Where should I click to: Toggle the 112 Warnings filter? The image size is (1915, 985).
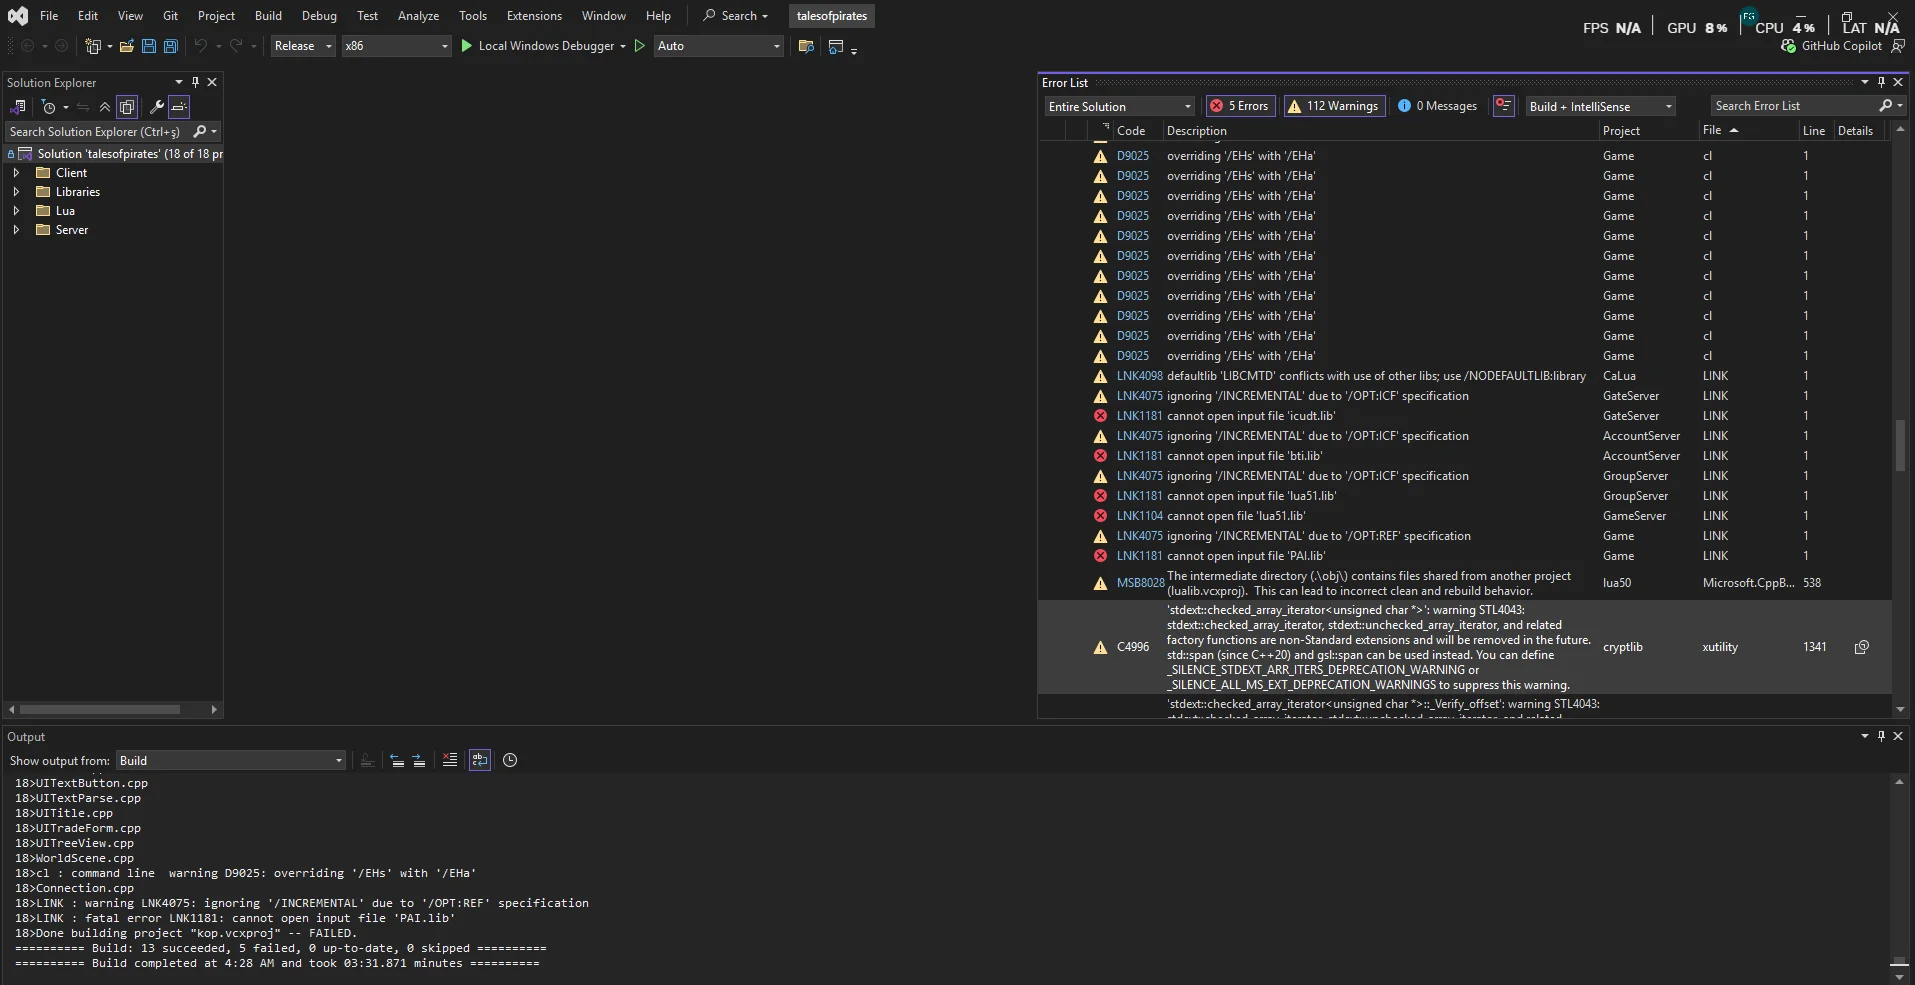tap(1334, 106)
